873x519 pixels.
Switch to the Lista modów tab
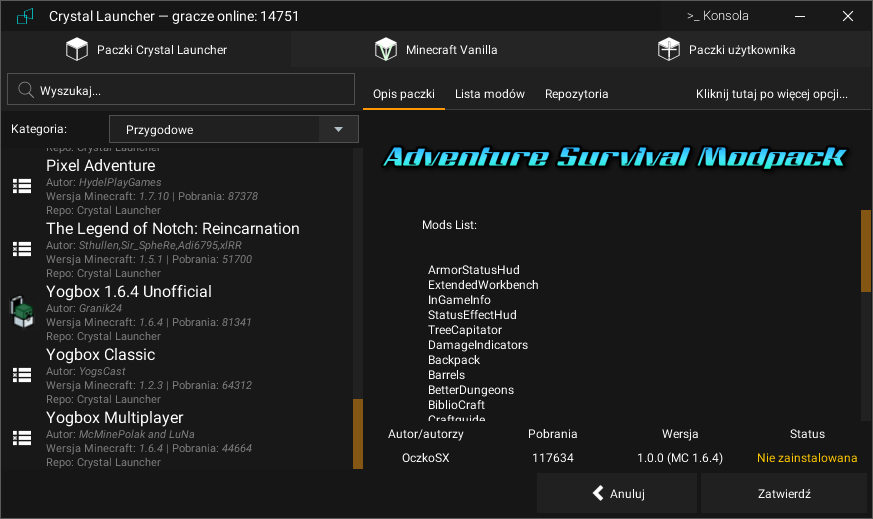489,94
